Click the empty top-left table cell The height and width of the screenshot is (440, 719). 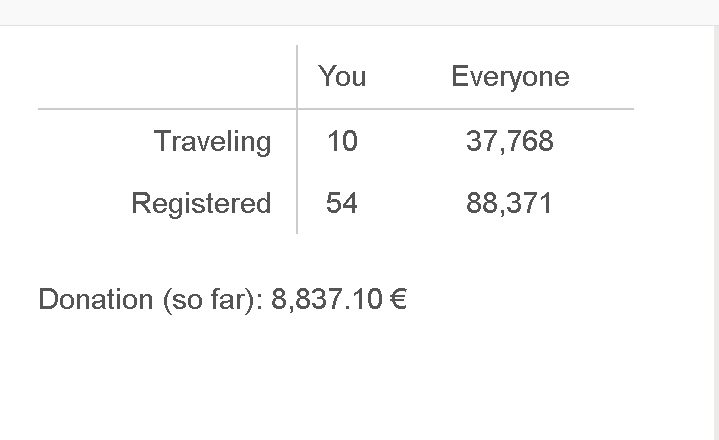coord(167,77)
